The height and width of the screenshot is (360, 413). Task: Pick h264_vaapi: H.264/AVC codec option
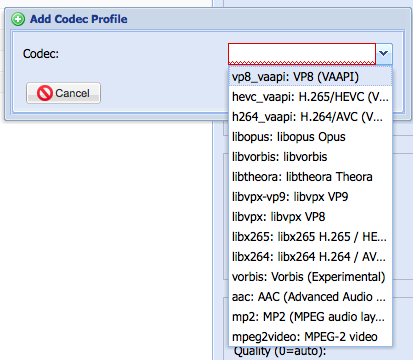310,117
